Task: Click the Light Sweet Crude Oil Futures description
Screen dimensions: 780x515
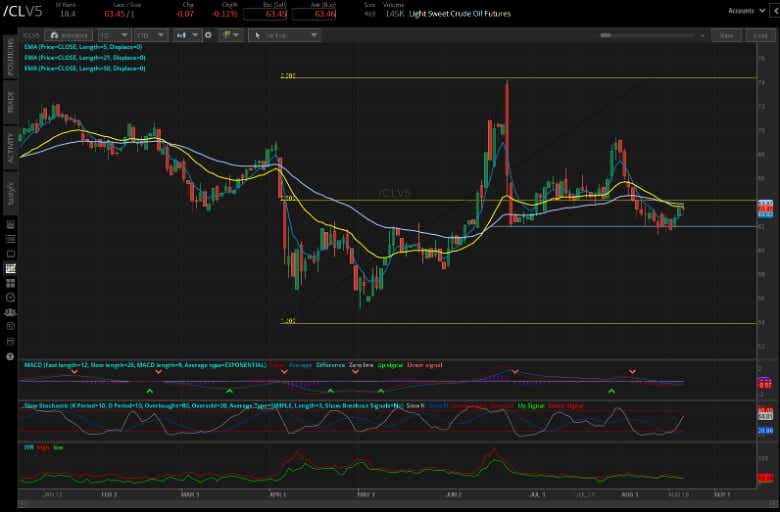Action: point(460,14)
